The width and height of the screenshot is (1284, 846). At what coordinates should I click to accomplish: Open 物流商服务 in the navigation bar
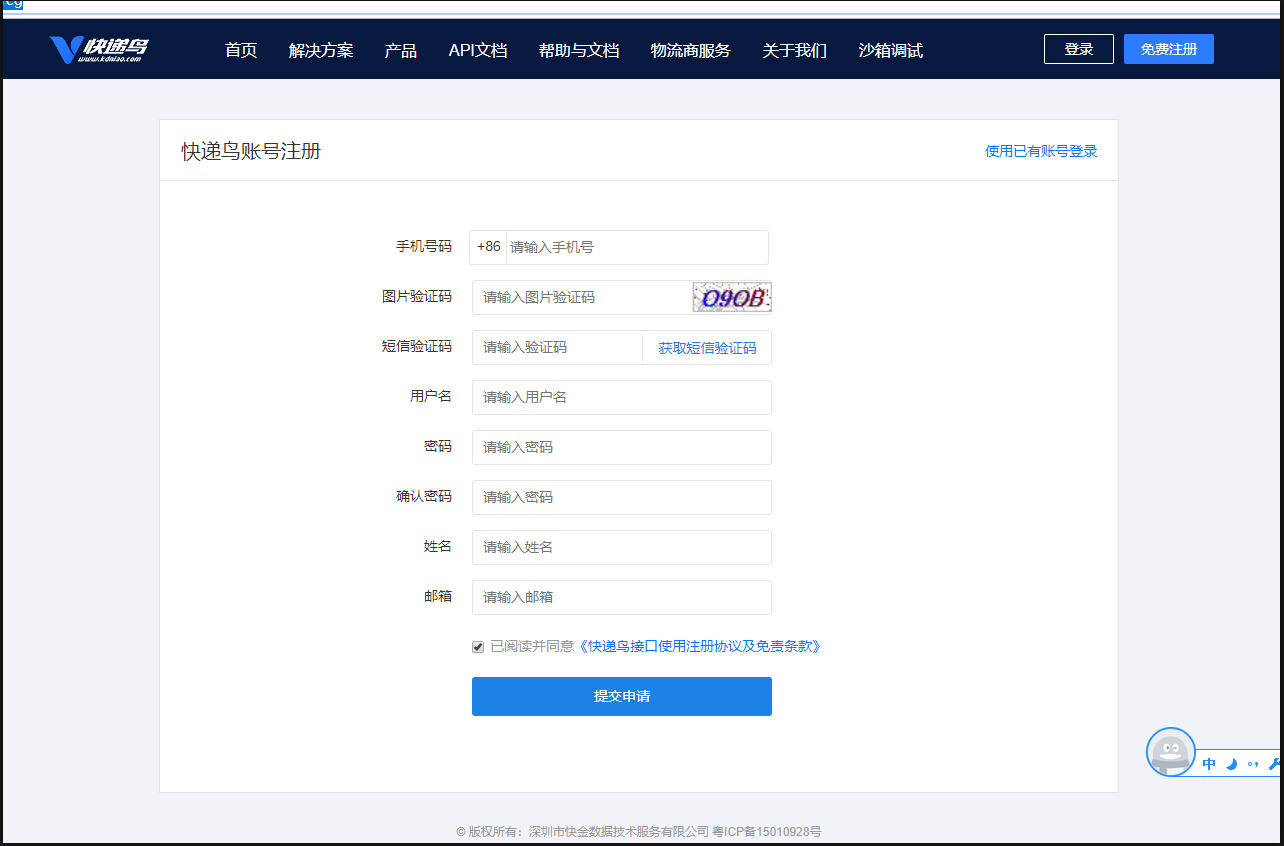coord(691,50)
